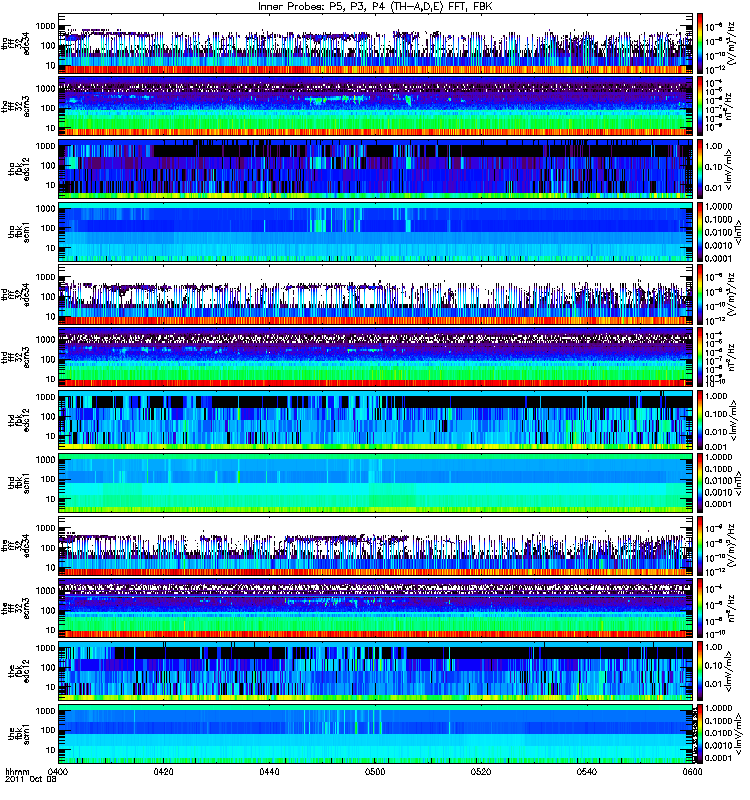Click the color bar beside tha edc34 panel
Image resolution: width=750 pixels, height=800 pixels.
tap(700, 43)
